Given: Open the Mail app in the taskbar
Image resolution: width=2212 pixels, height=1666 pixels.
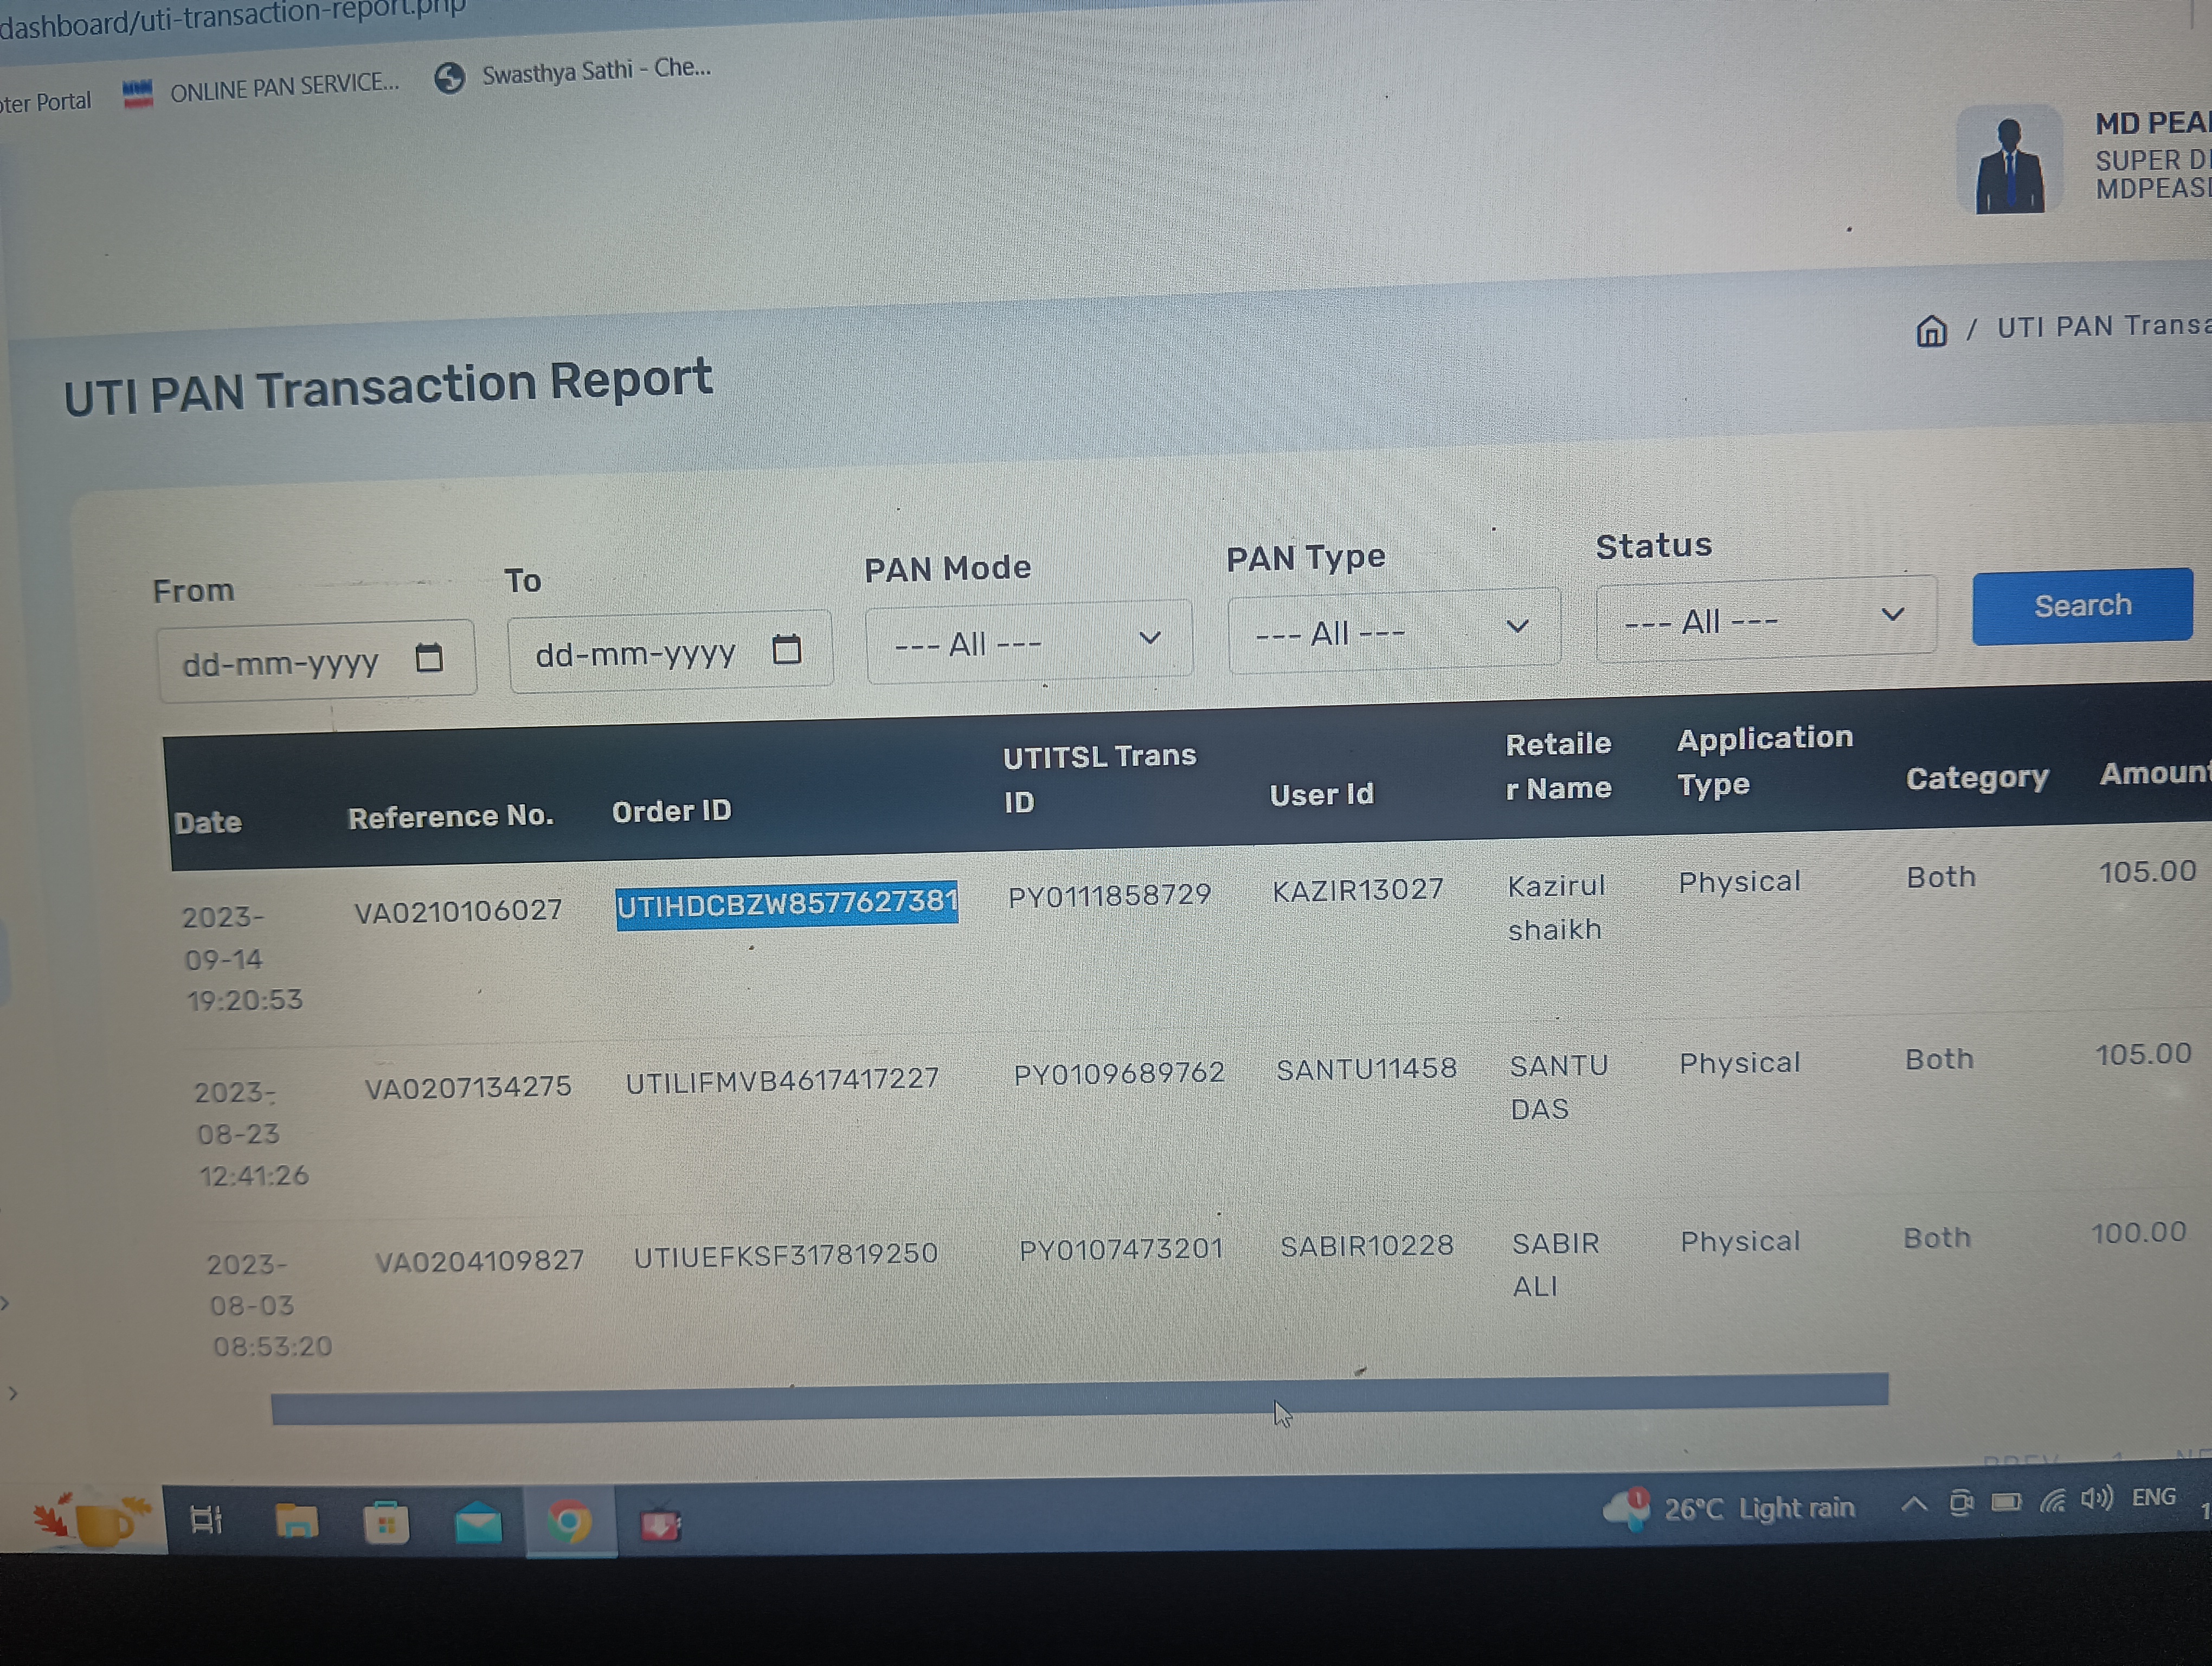Looking at the screenshot, I should [478, 1523].
